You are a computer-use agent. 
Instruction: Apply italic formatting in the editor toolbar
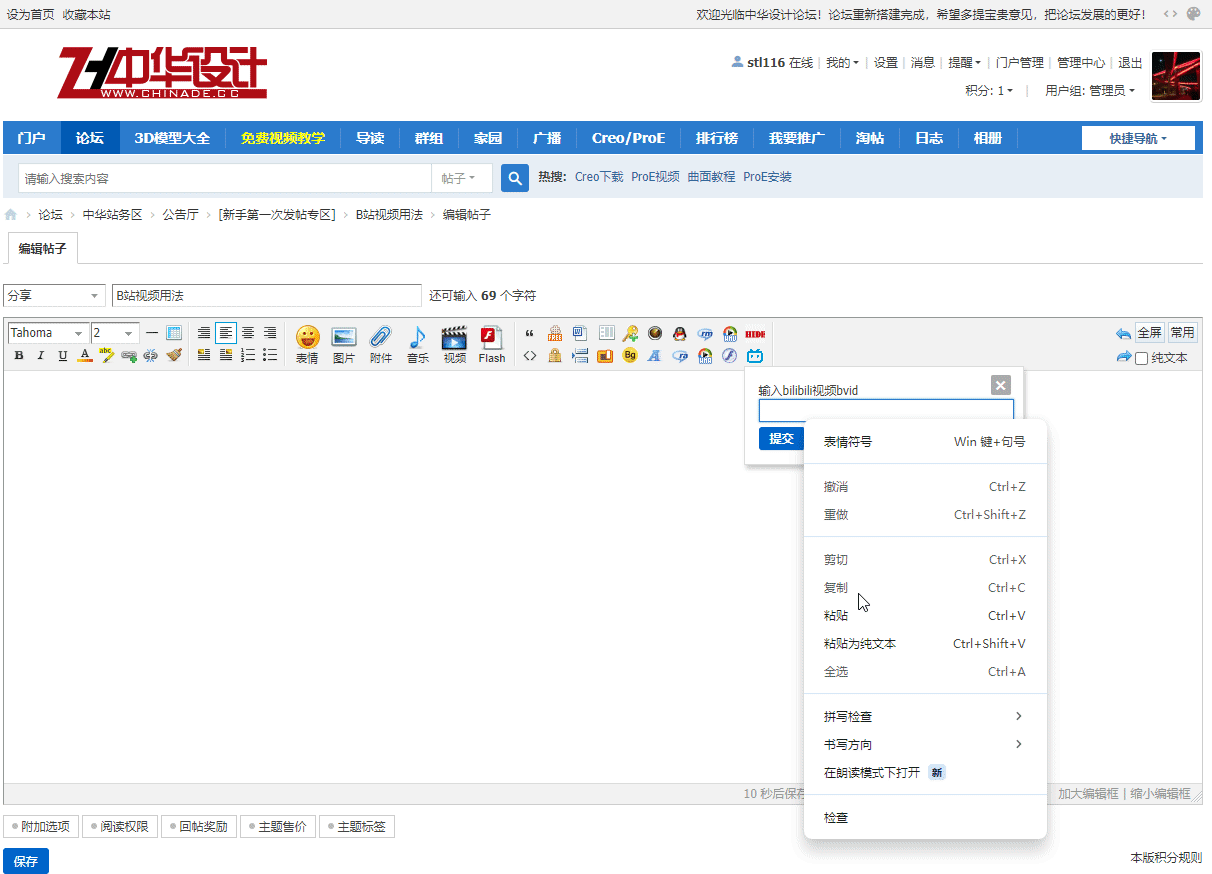pos(41,355)
